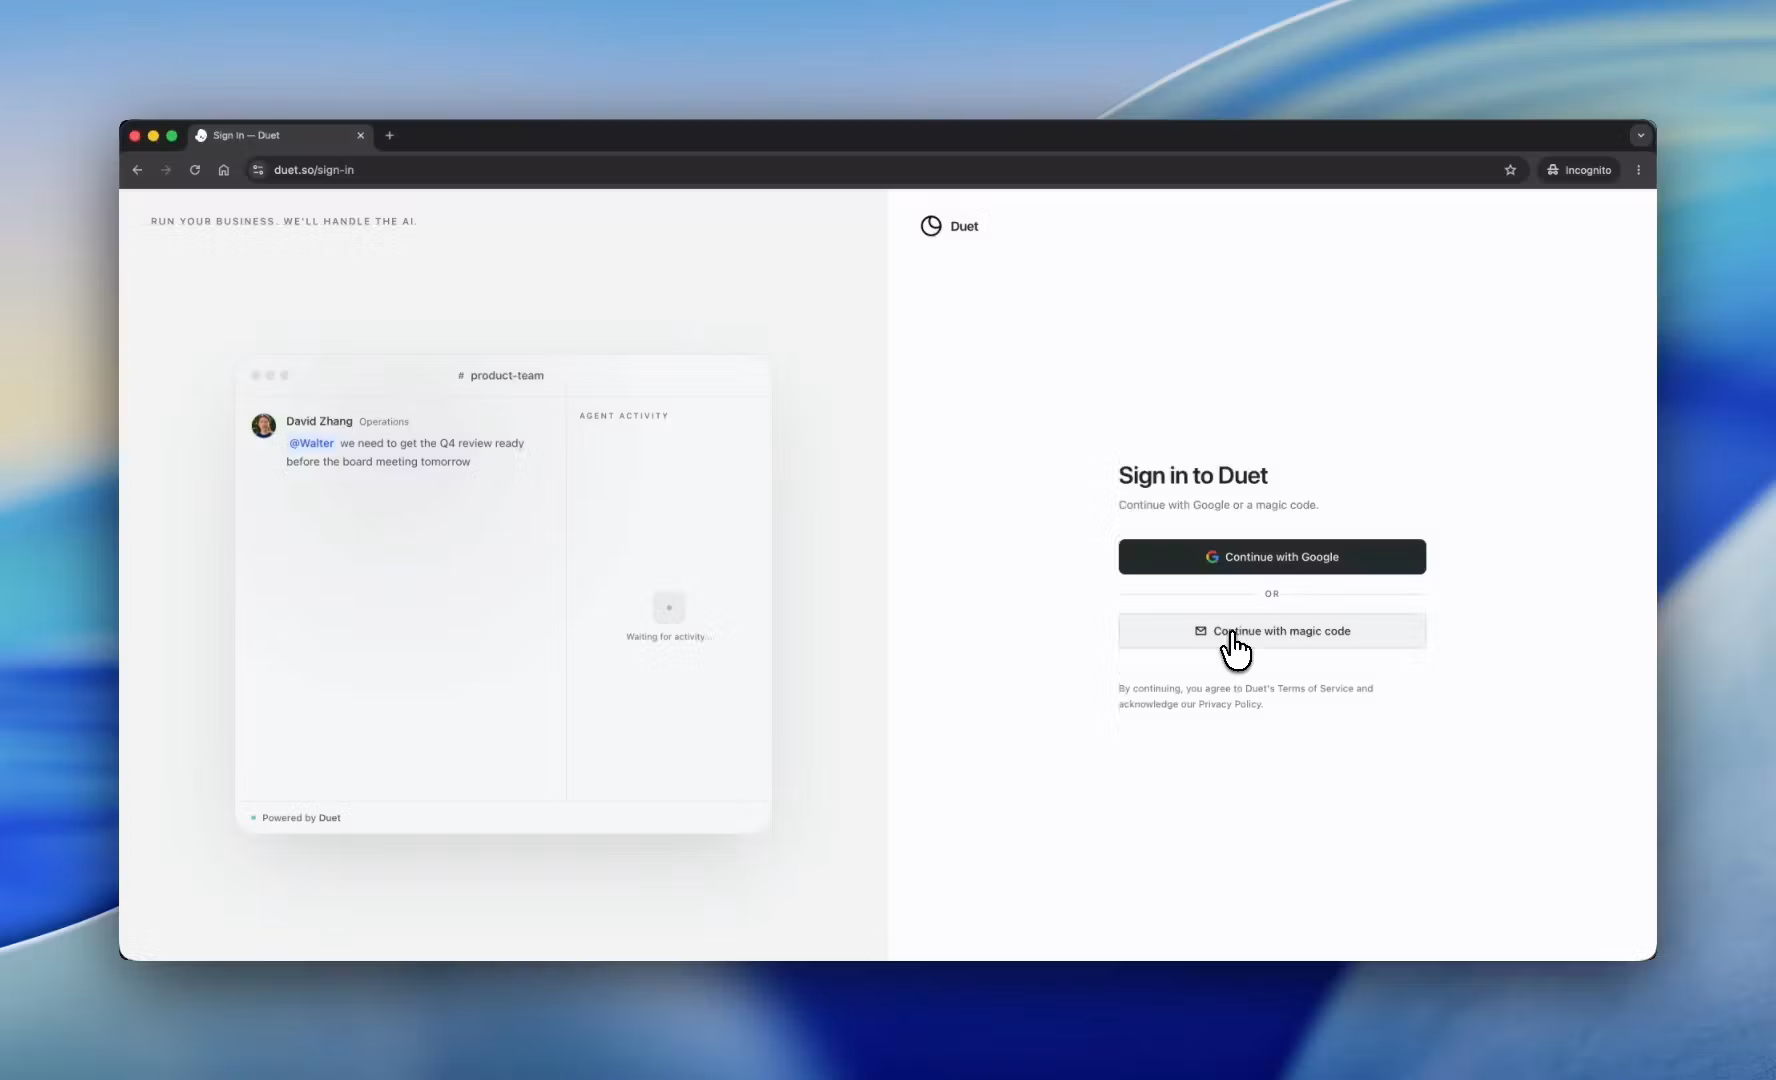Image resolution: width=1776 pixels, height=1080 pixels.
Task: Minimize the browser with the yellow button
Action: coord(153,136)
